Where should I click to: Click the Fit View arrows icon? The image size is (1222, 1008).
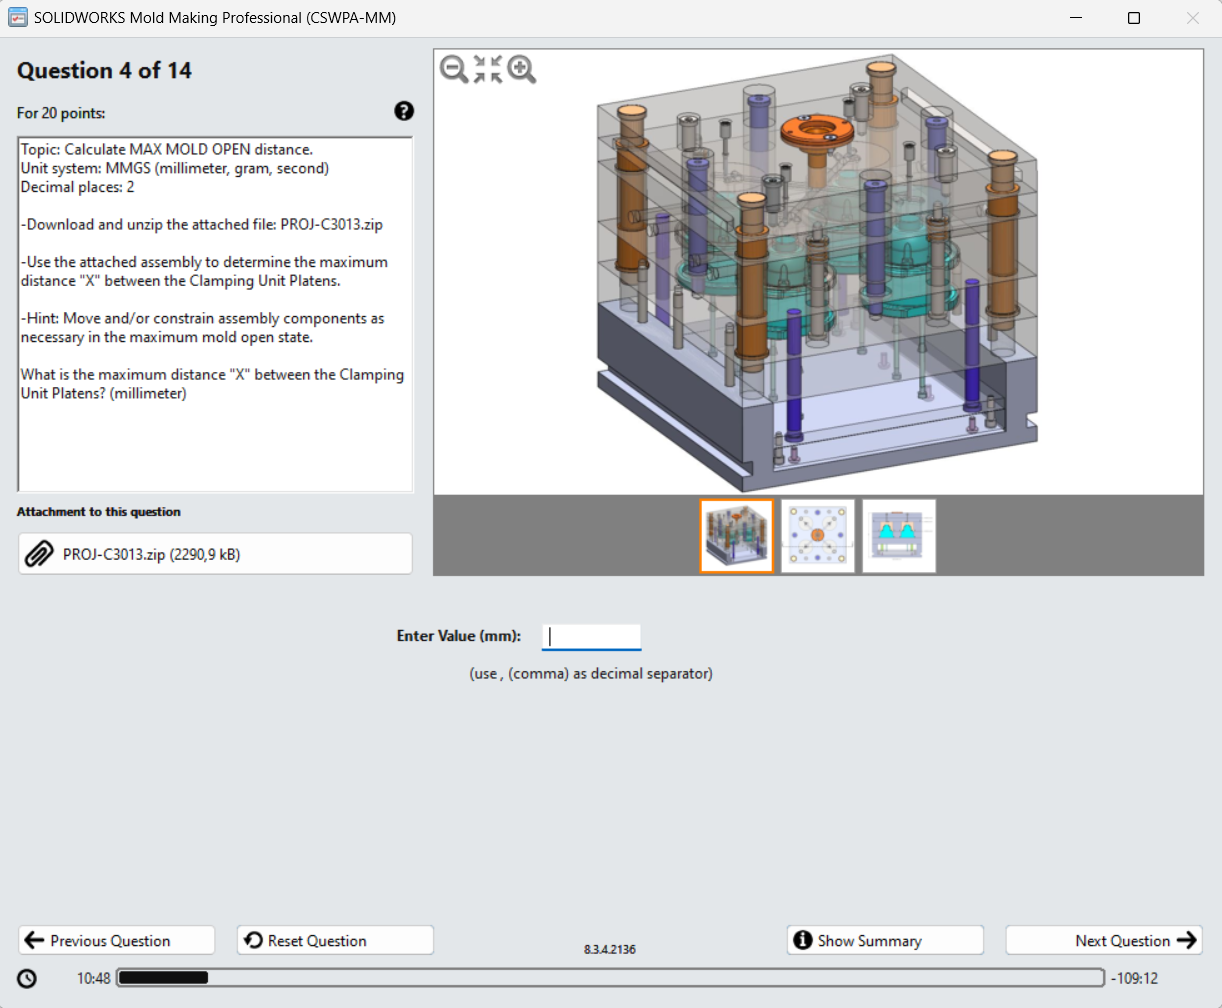(x=487, y=69)
